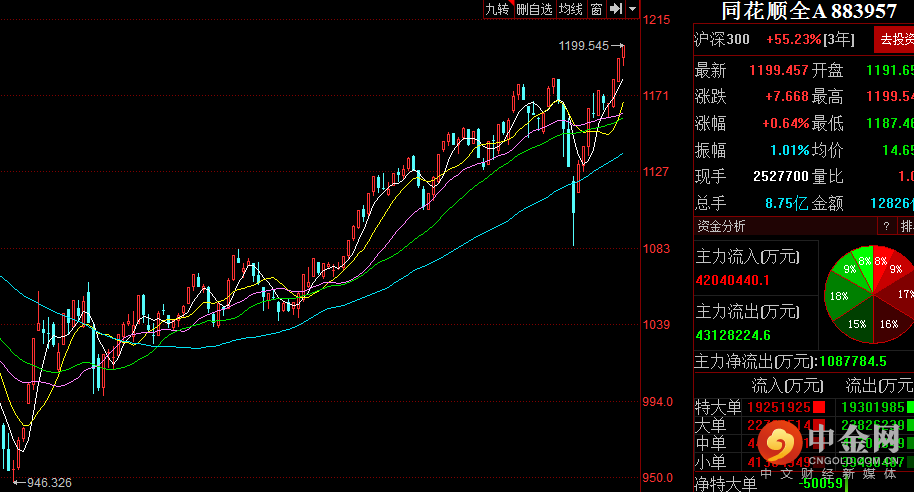Click the 主力流入 value 42040440.1
This screenshot has width=914, height=492.
click(x=732, y=280)
